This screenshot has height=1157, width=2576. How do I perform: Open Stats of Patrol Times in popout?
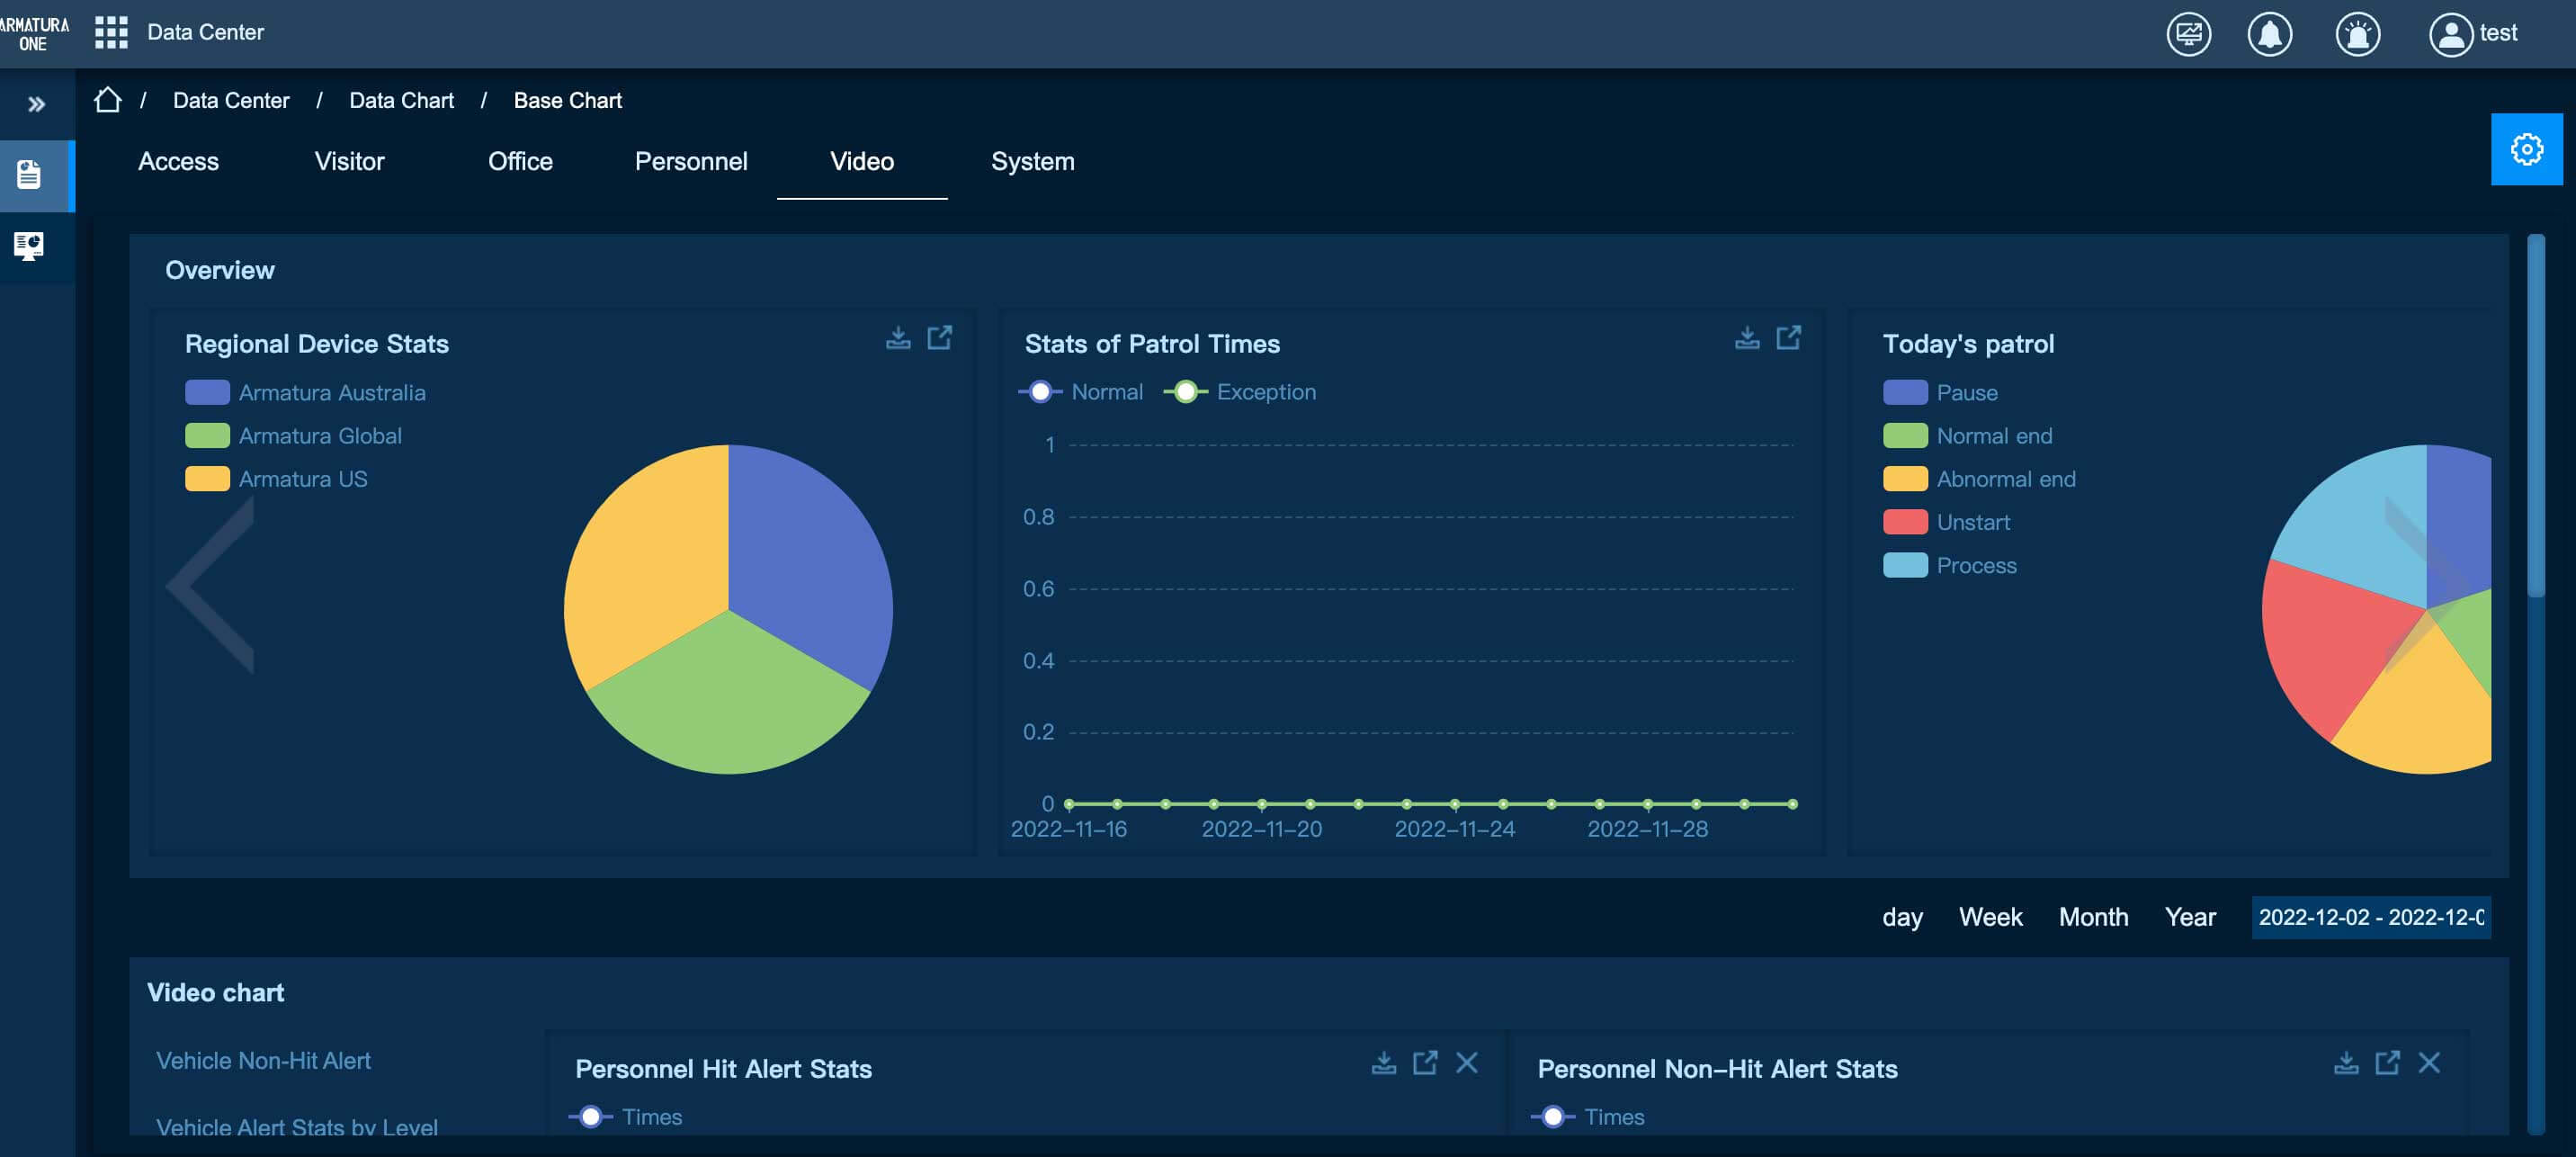[x=1788, y=338]
